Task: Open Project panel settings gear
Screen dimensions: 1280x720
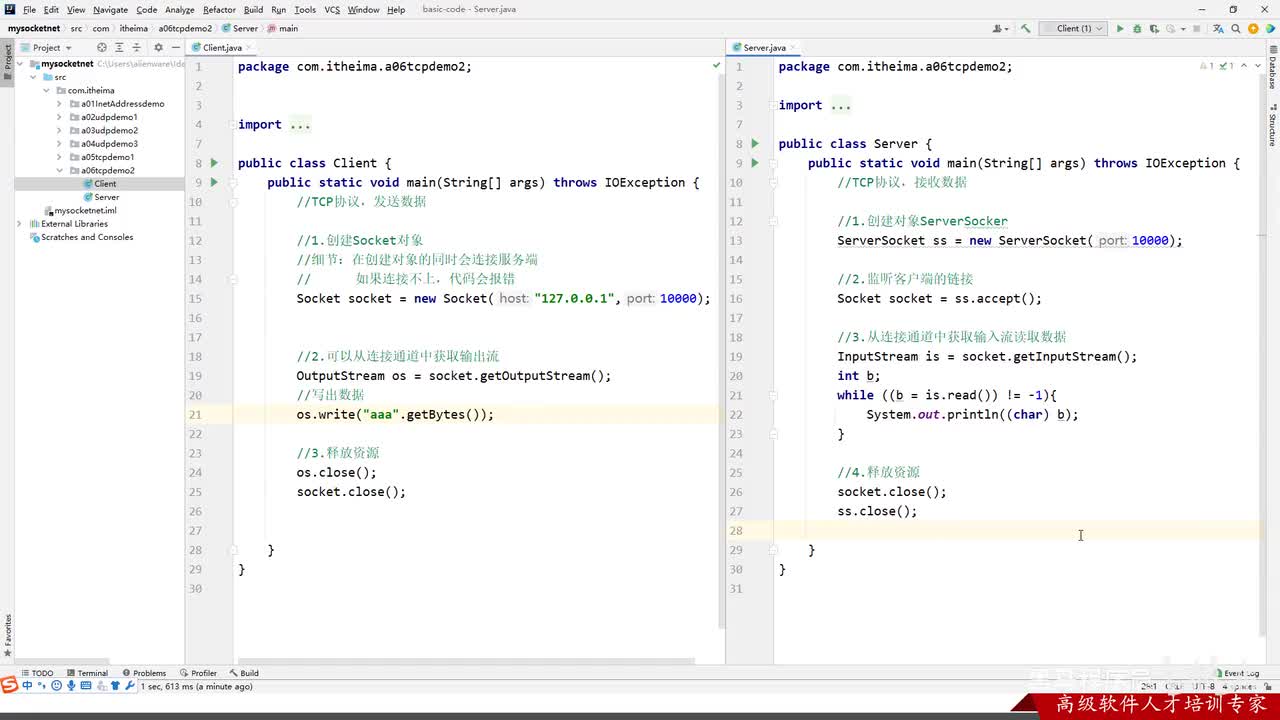Action: coord(158,47)
